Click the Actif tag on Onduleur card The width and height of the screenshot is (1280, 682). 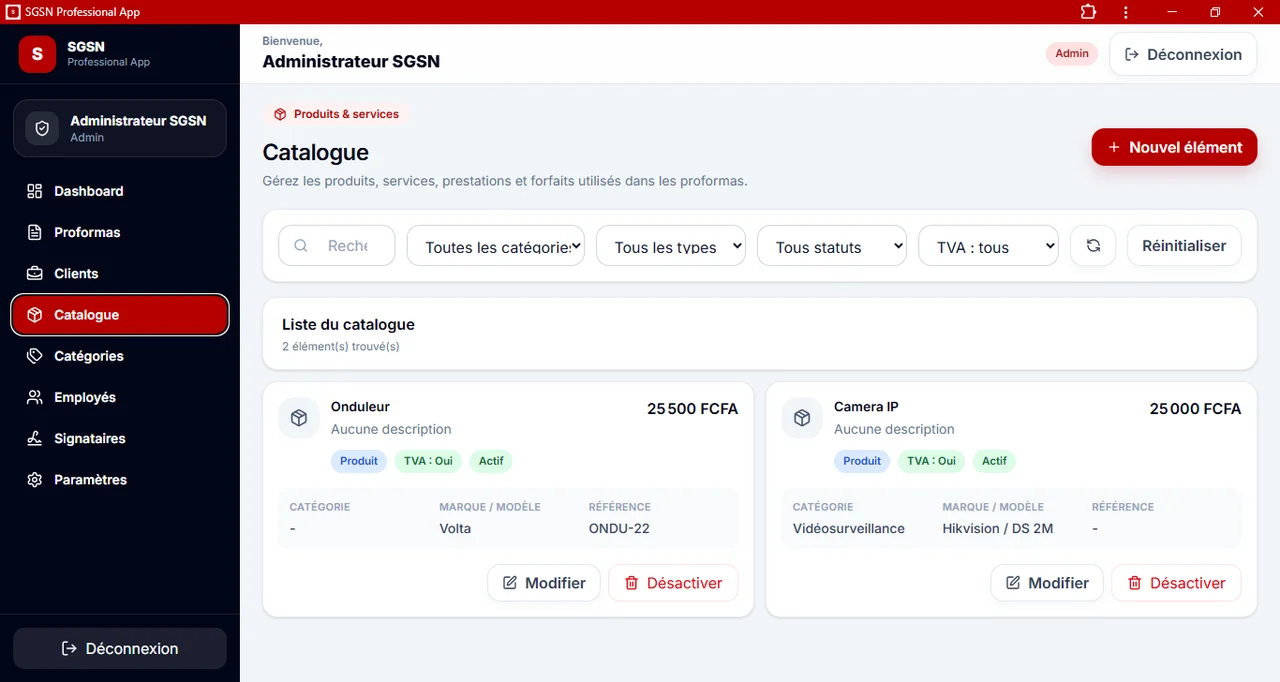click(491, 461)
